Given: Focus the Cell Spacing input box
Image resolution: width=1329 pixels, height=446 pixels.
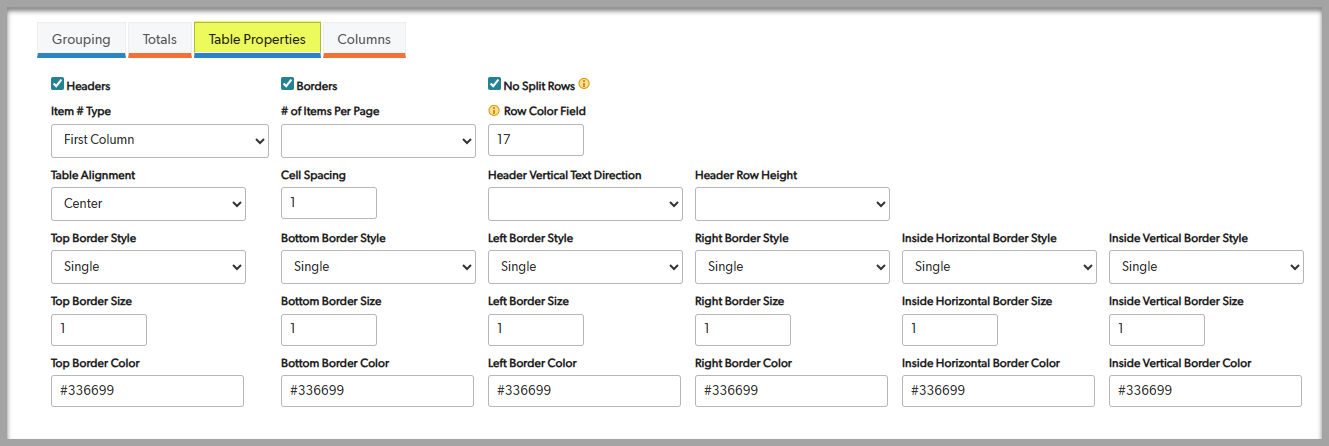Looking at the screenshot, I should pos(329,203).
